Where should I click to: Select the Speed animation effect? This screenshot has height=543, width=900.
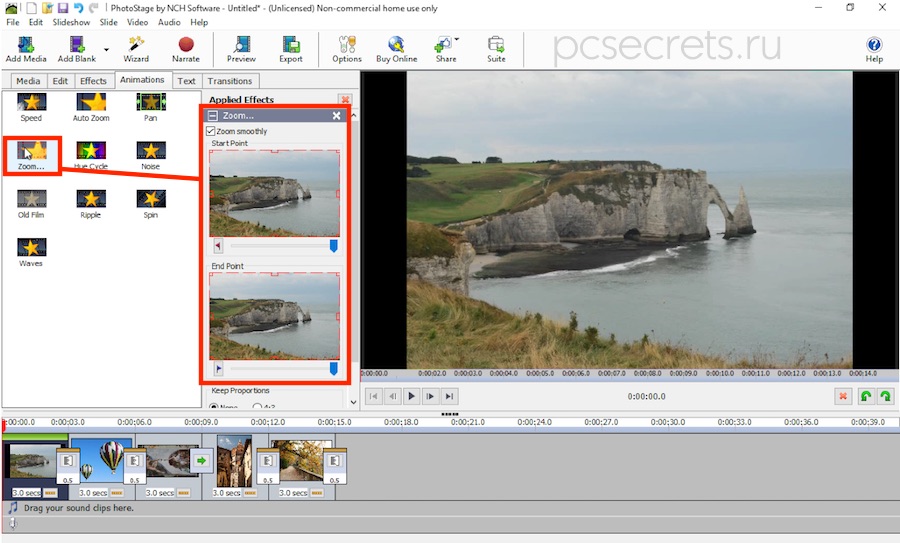[31, 107]
